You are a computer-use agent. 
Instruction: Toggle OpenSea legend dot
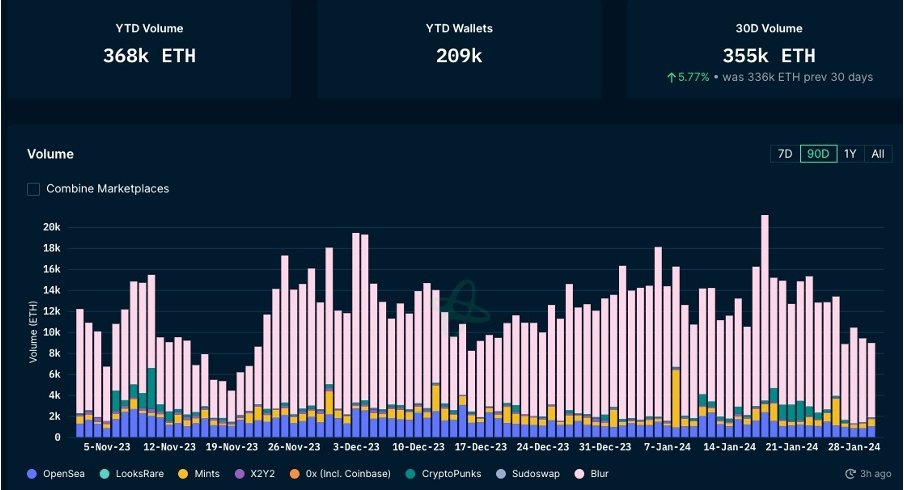coord(32,474)
